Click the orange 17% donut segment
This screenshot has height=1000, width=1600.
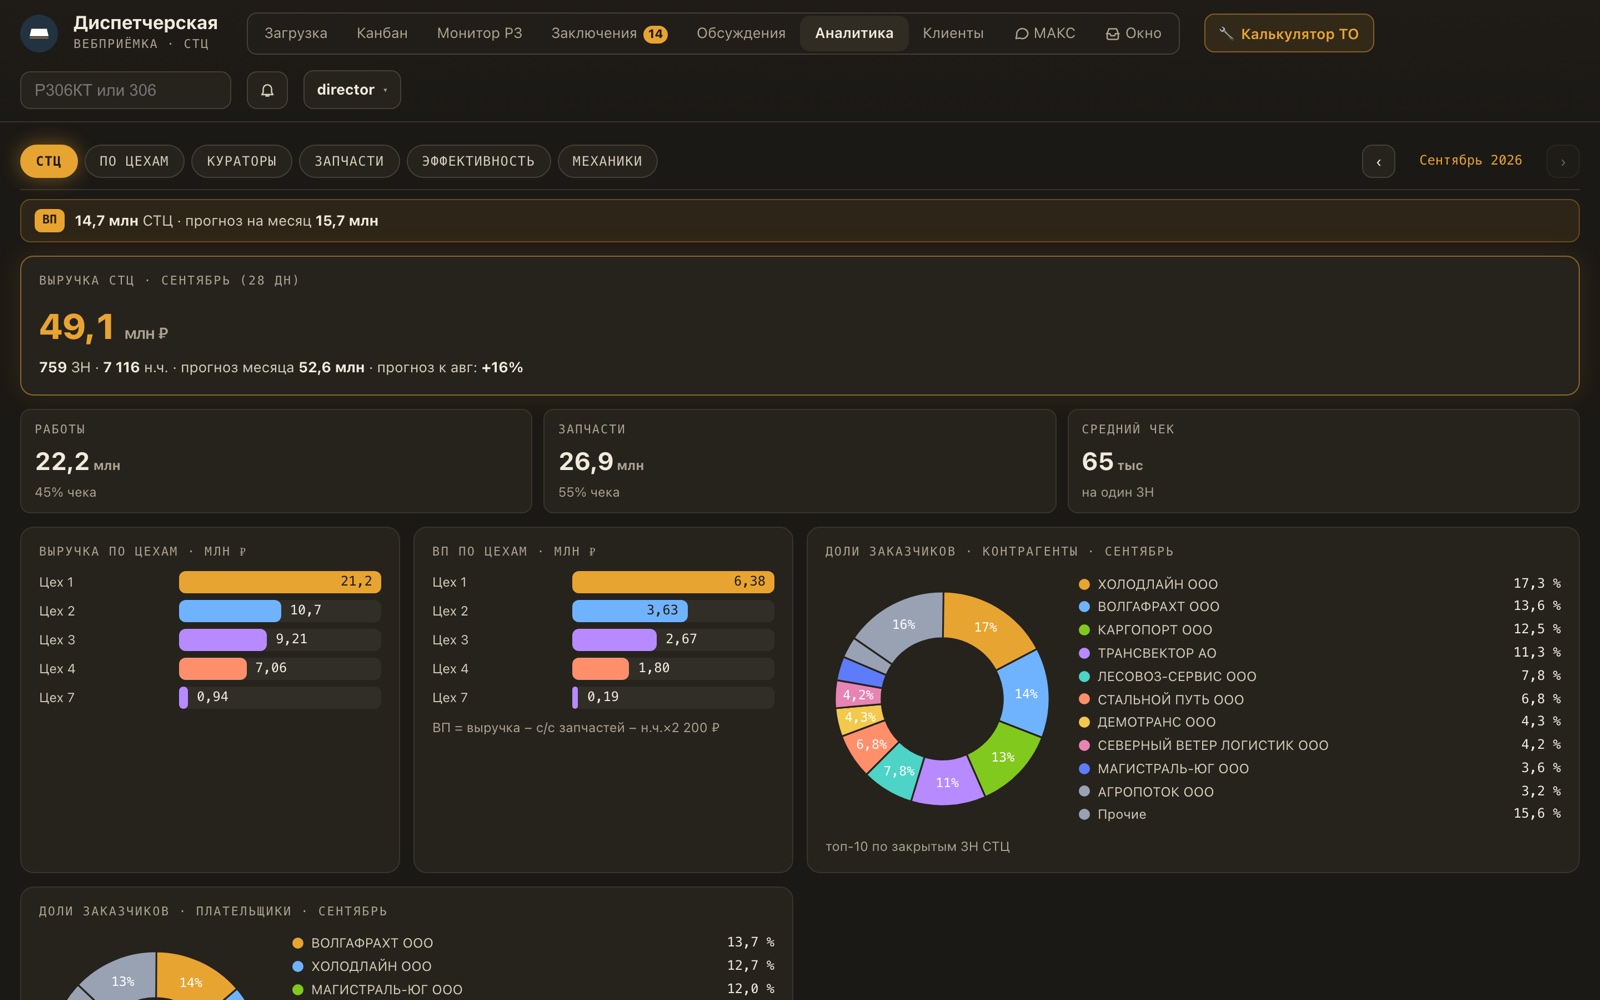click(x=986, y=628)
